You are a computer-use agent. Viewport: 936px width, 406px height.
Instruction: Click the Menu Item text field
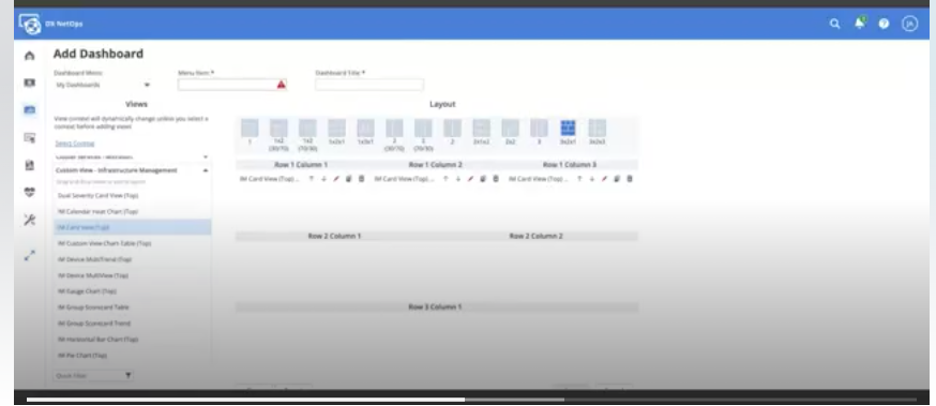click(226, 85)
